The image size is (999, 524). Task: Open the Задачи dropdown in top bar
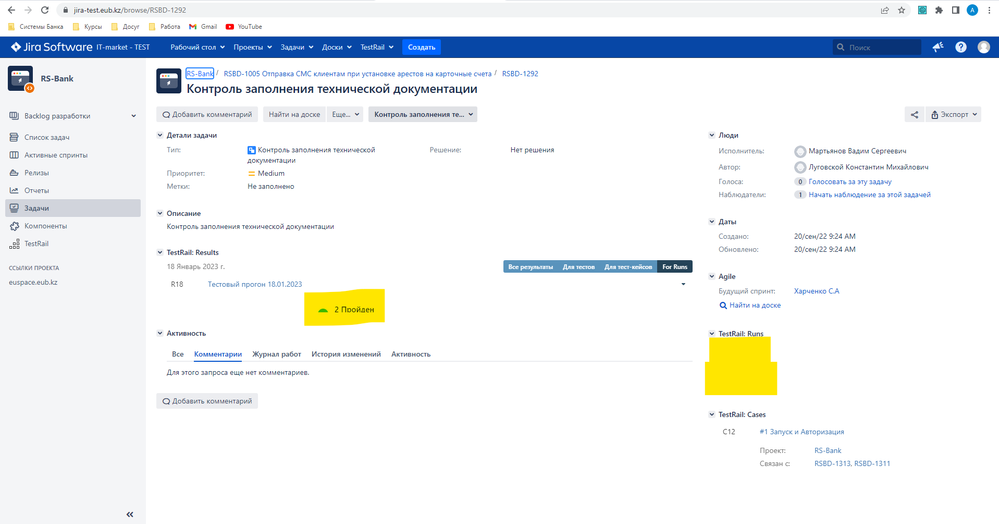(x=297, y=47)
